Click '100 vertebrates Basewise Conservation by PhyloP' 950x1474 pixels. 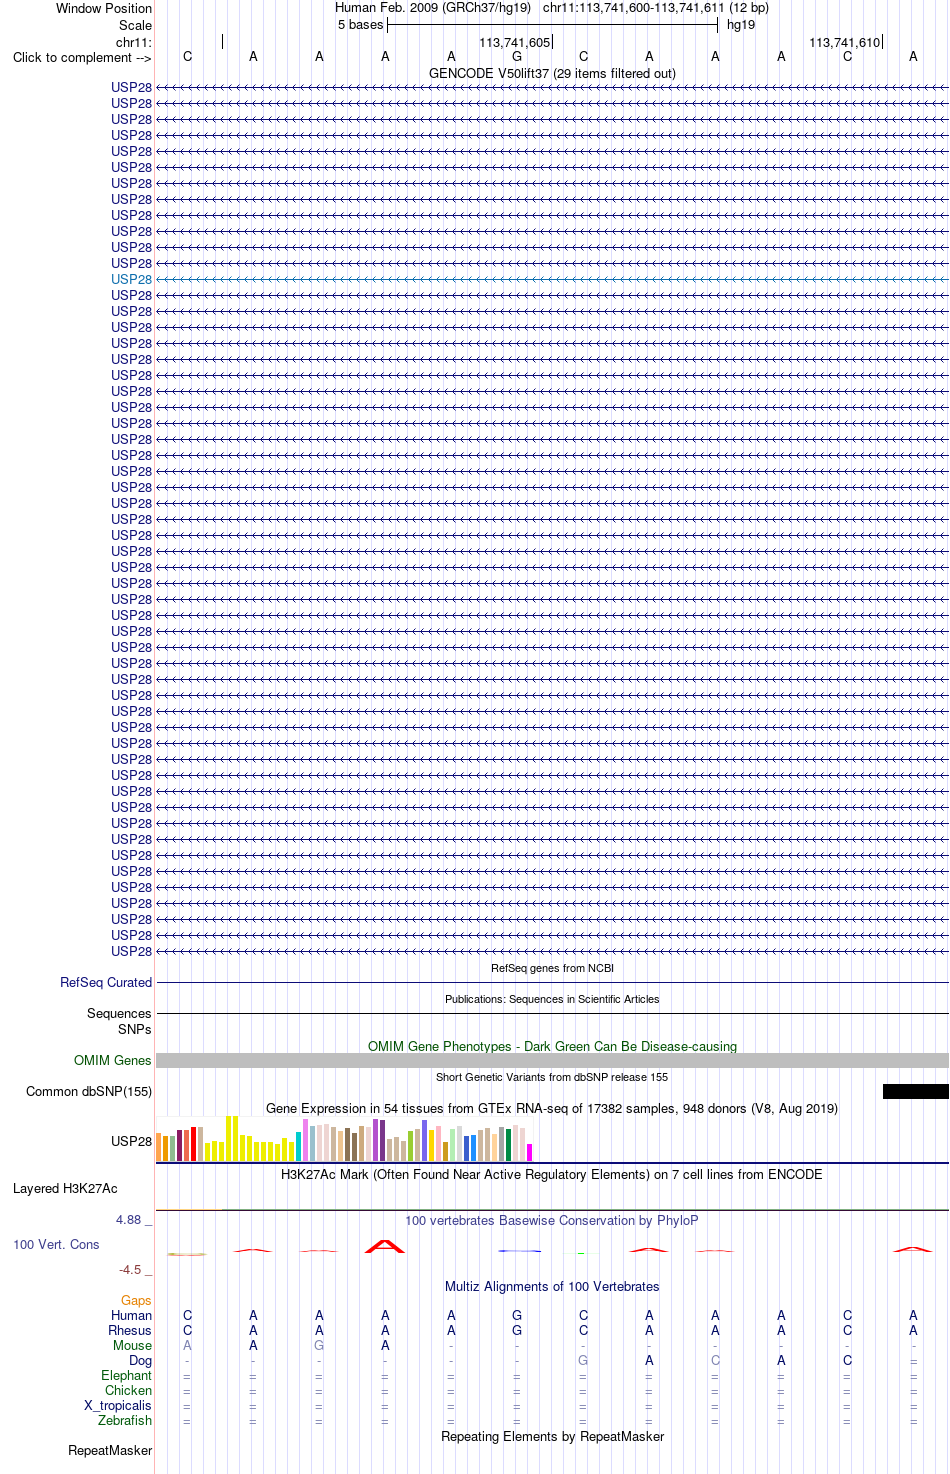pyautogui.click(x=552, y=1220)
